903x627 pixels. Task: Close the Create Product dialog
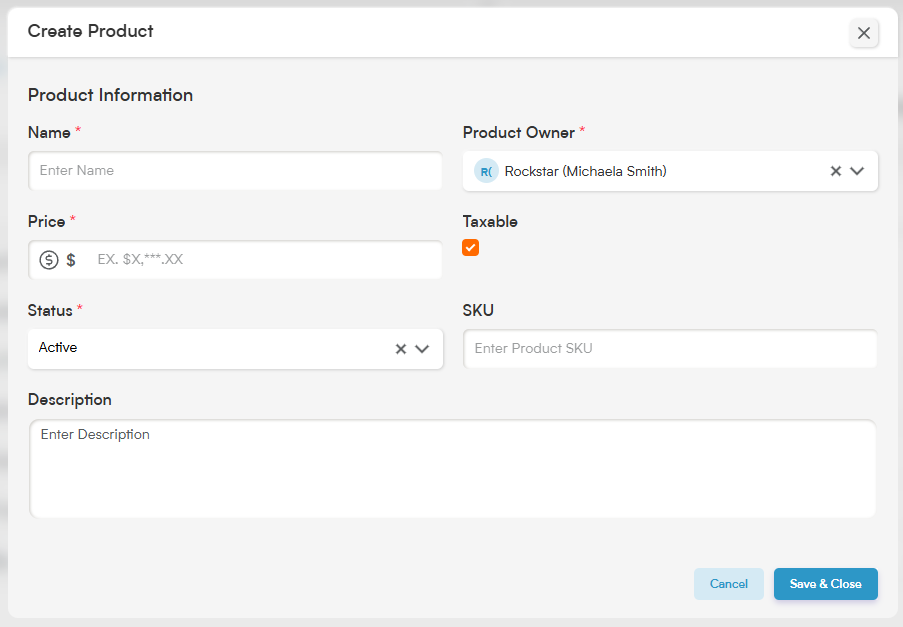[x=863, y=33]
